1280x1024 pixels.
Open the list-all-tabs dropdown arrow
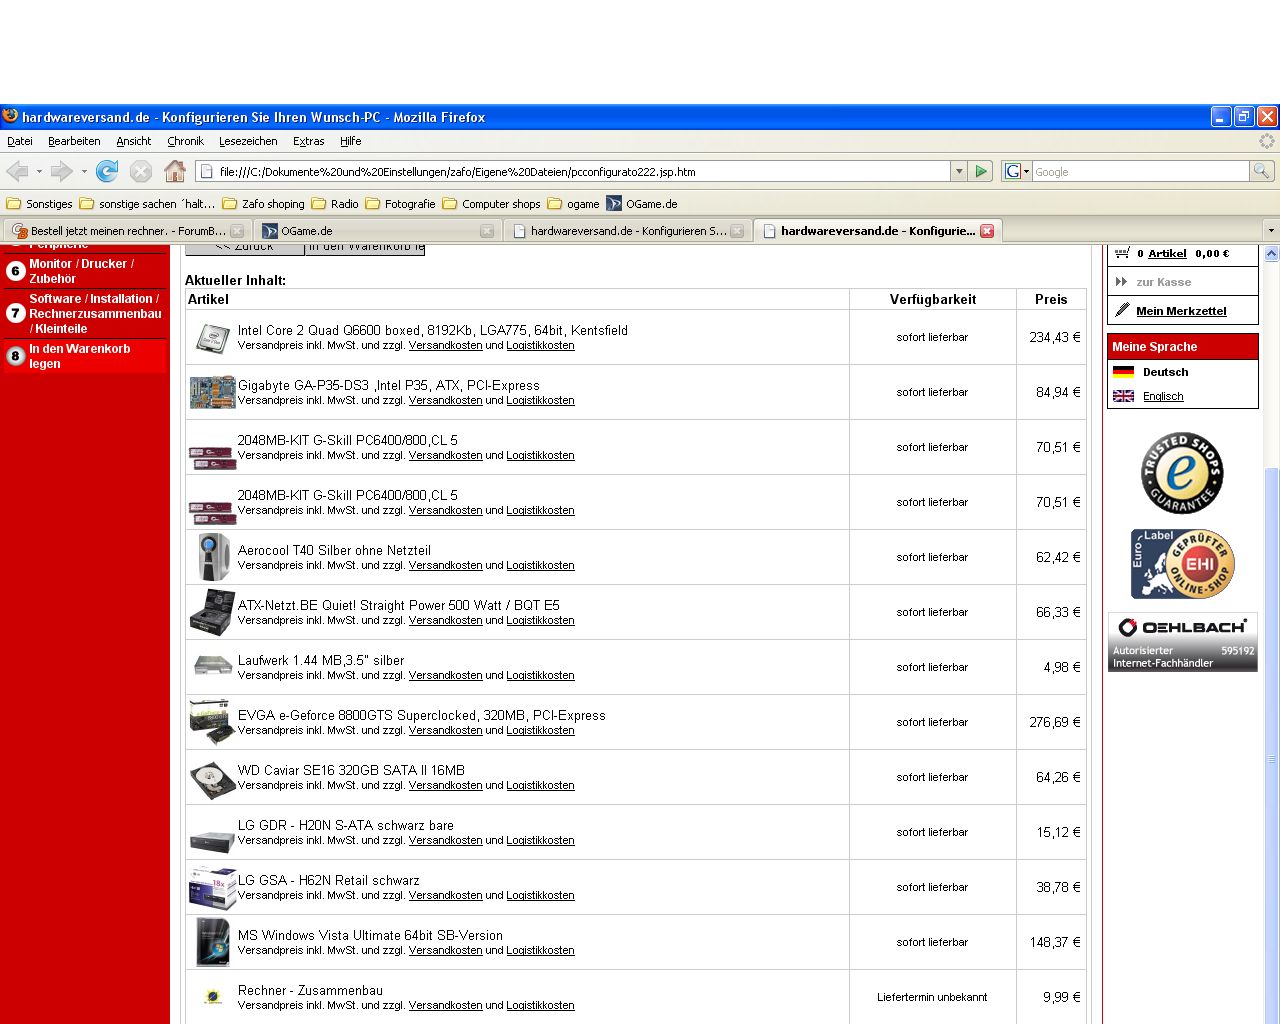pos(1271,231)
